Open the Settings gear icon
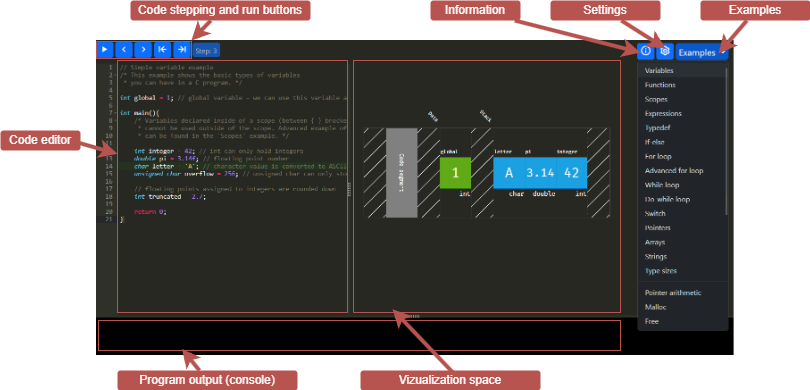810x390 pixels. (x=665, y=51)
